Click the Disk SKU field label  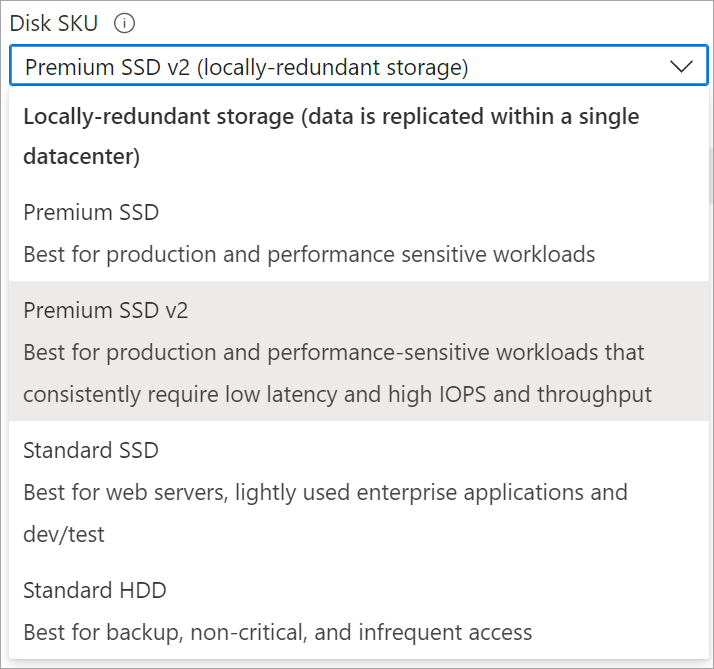[54, 23]
